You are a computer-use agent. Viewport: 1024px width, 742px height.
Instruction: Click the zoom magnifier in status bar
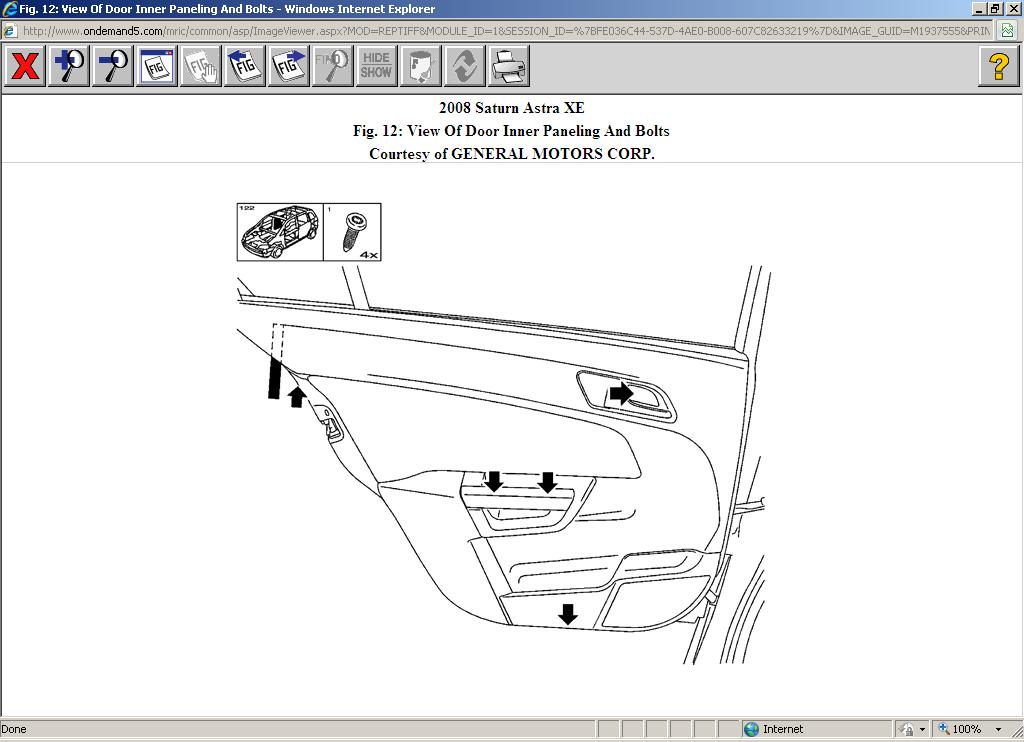(x=944, y=728)
